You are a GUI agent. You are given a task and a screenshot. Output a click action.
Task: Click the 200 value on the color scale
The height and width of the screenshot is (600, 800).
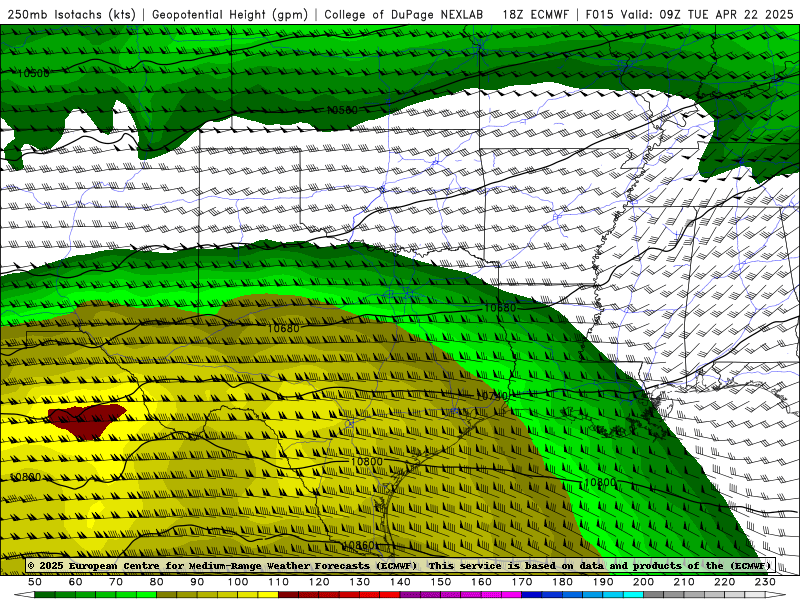[644, 582]
